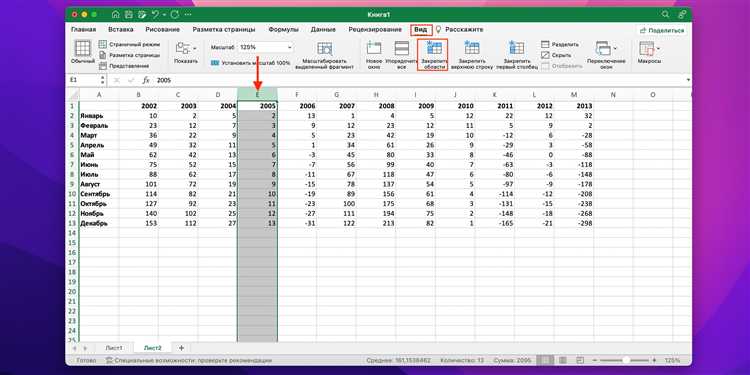Click the Упорядочить все icon

coord(402,48)
